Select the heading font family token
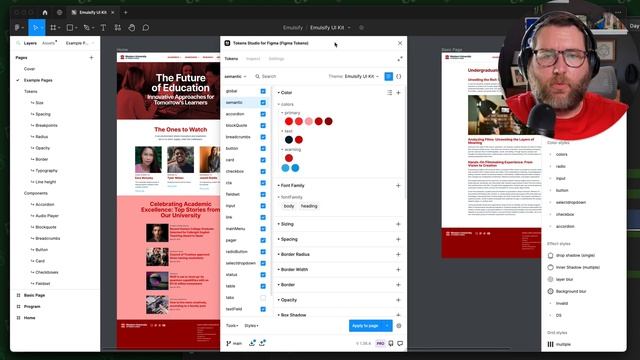The width and height of the screenshot is (640, 360). 309,206
